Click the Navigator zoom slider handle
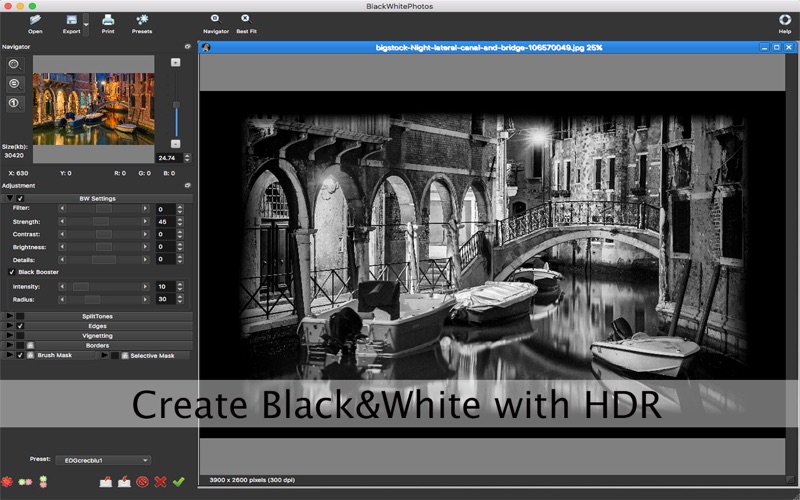 (176, 105)
